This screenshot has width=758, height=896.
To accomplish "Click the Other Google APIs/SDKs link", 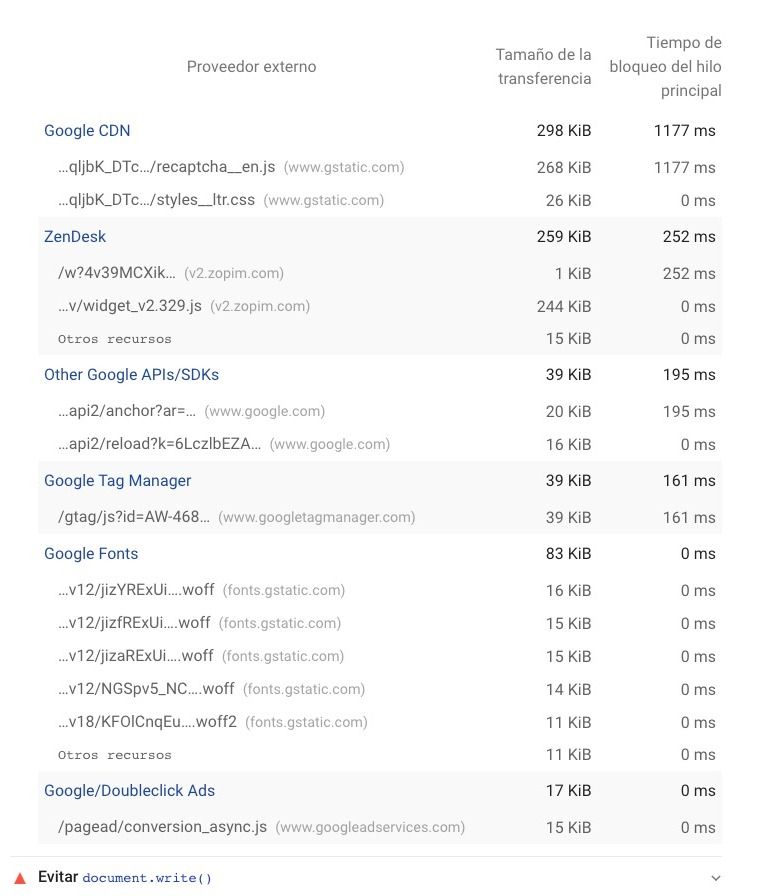I will (x=131, y=375).
